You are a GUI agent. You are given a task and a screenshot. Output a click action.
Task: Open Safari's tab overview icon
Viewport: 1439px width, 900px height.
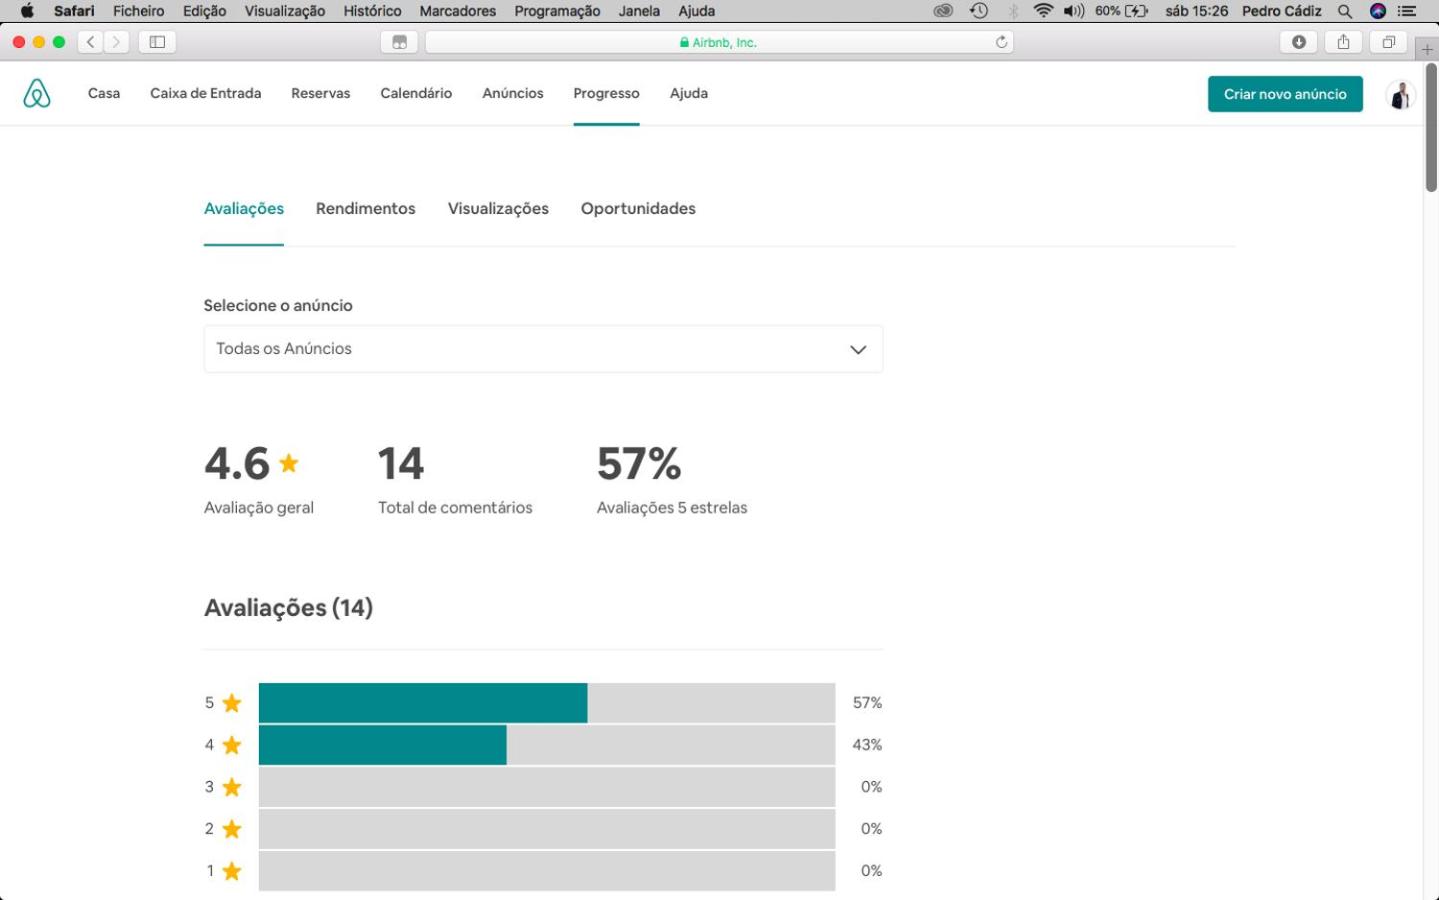[x=399, y=42]
